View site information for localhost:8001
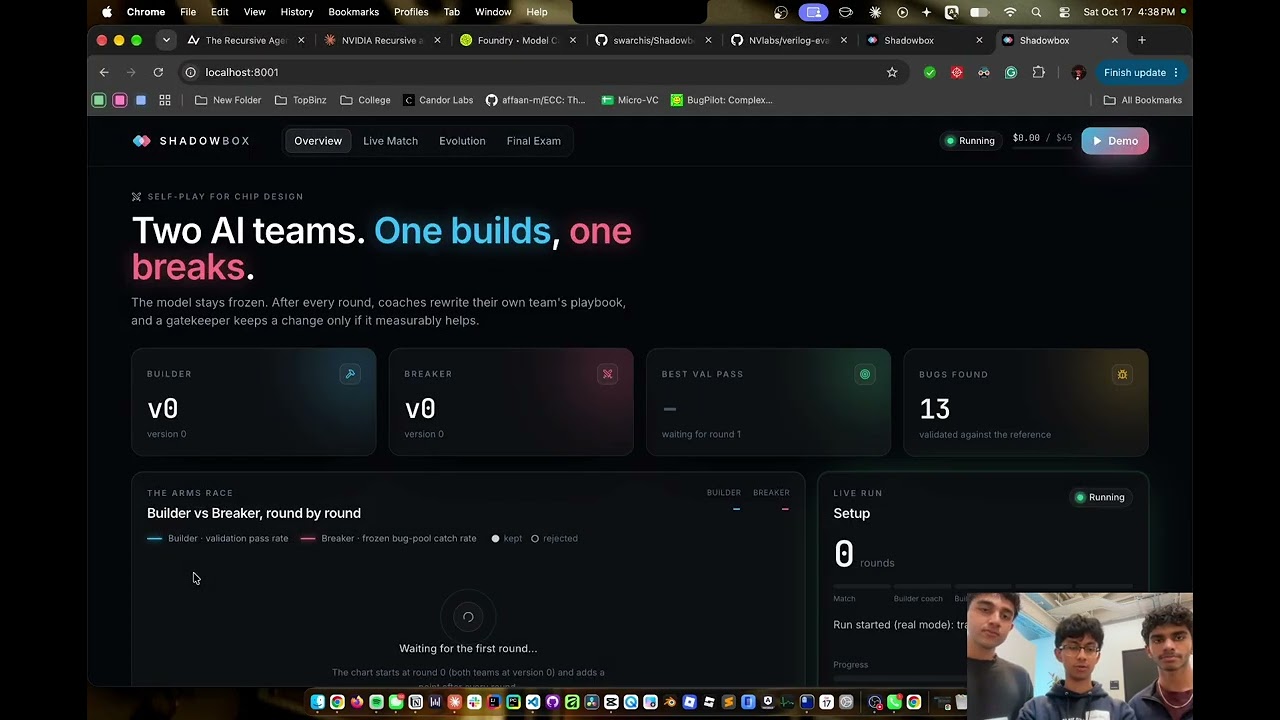 coord(191,72)
